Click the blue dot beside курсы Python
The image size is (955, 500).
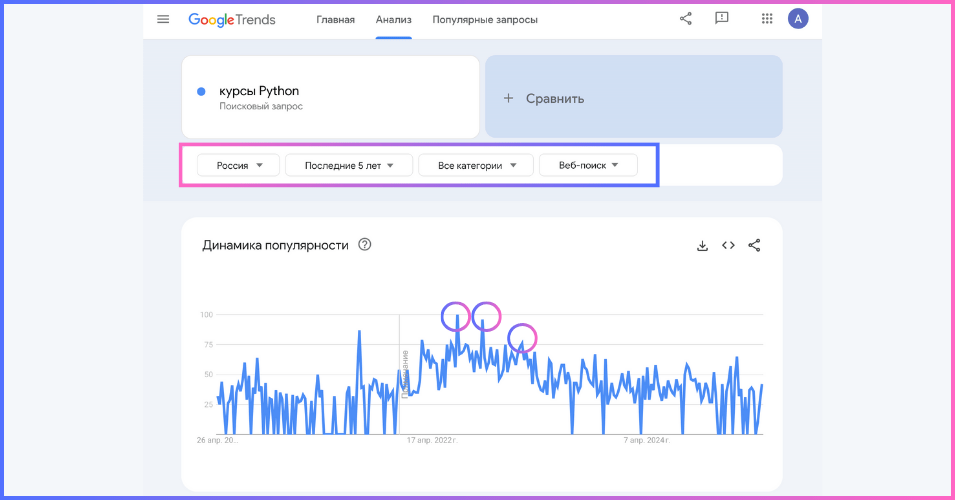point(201,91)
